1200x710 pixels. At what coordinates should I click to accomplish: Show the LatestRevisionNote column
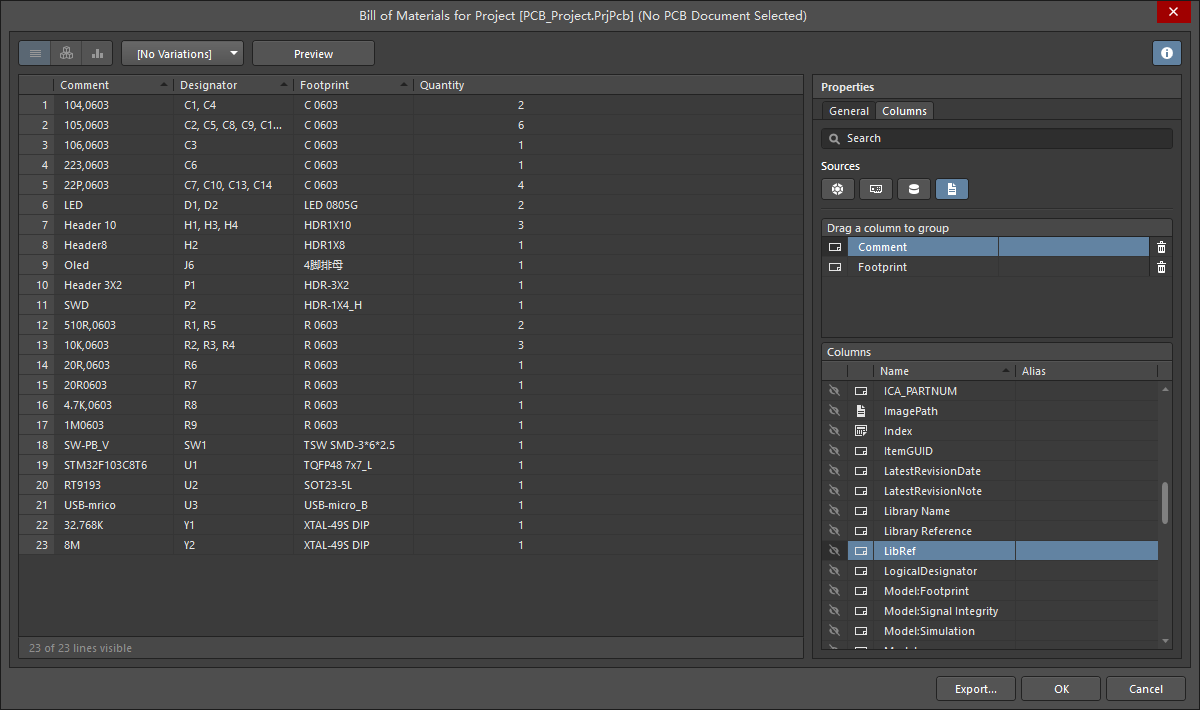(x=834, y=491)
